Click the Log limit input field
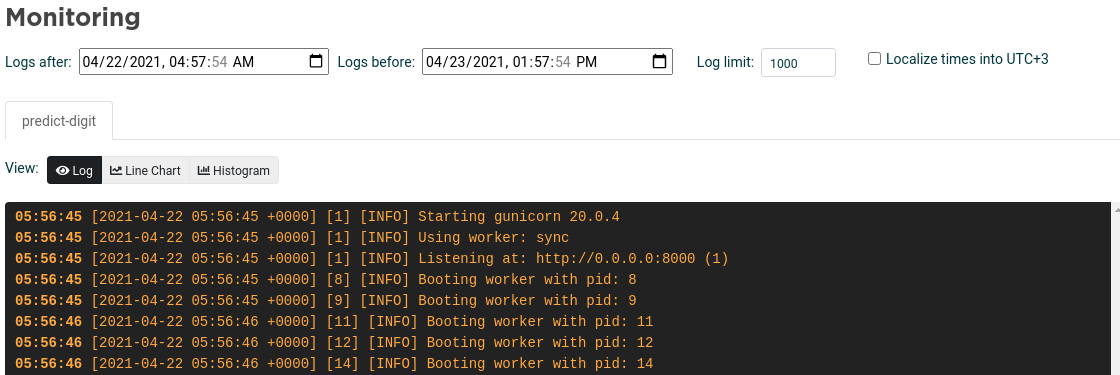This screenshot has height=375, width=1120. [x=798, y=63]
